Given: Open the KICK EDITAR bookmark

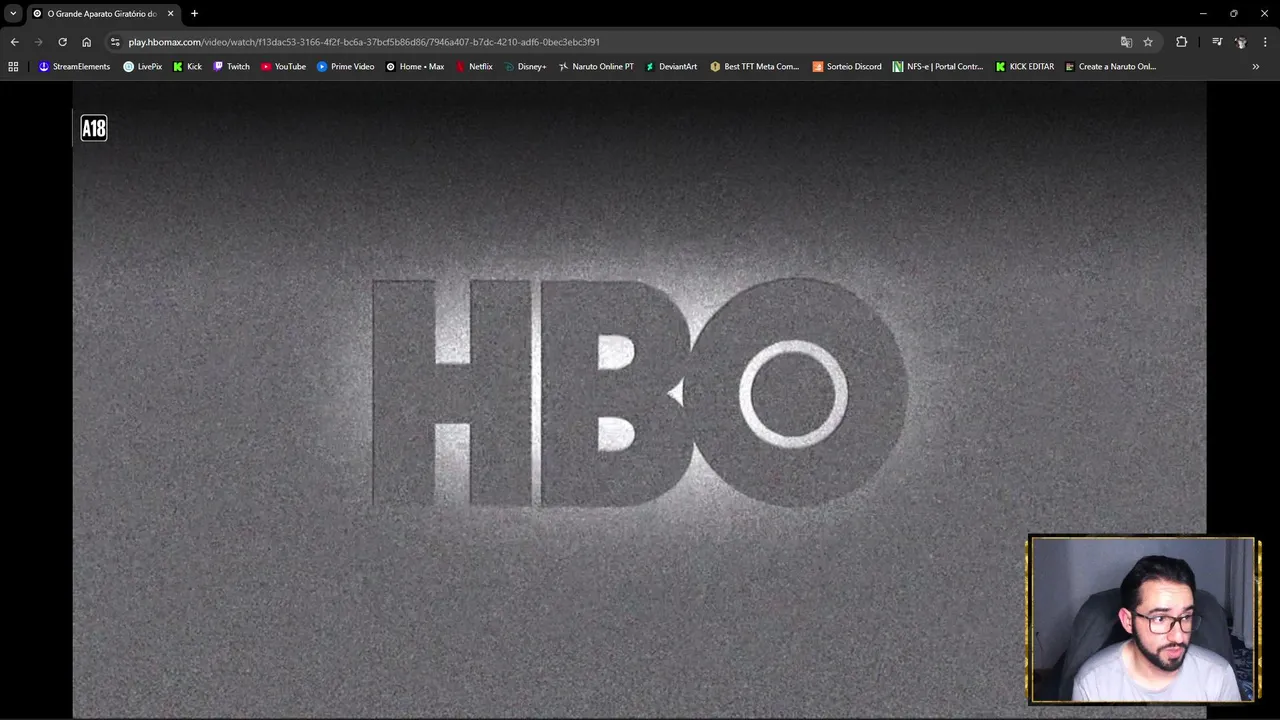Looking at the screenshot, I should pos(1024,67).
